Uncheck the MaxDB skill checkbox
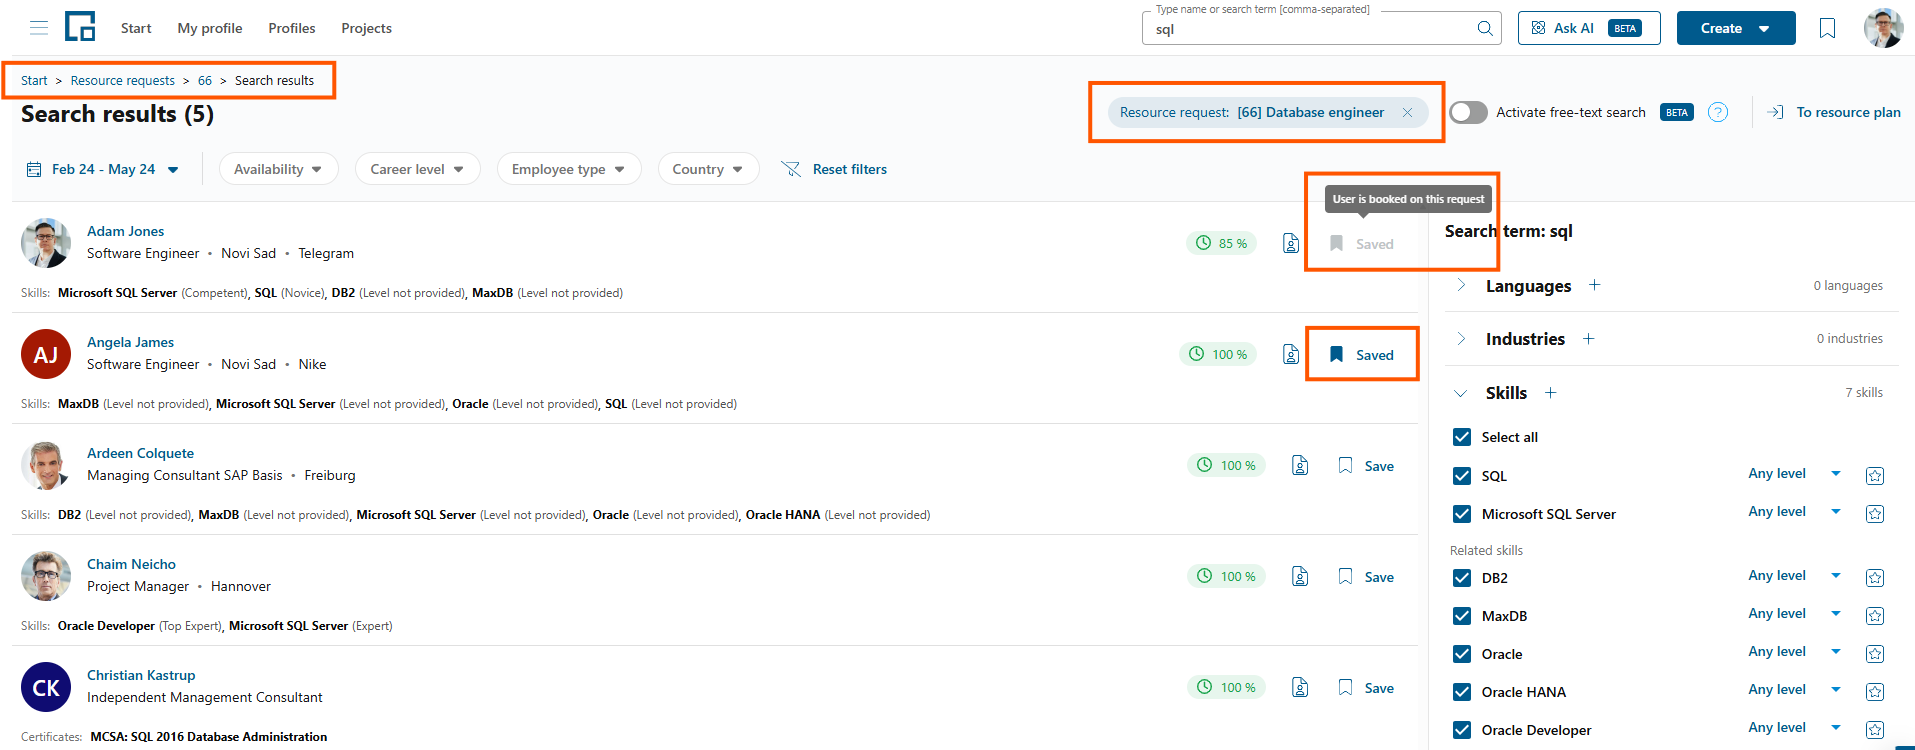The width and height of the screenshot is (1915, 750). pos(1462,616)
